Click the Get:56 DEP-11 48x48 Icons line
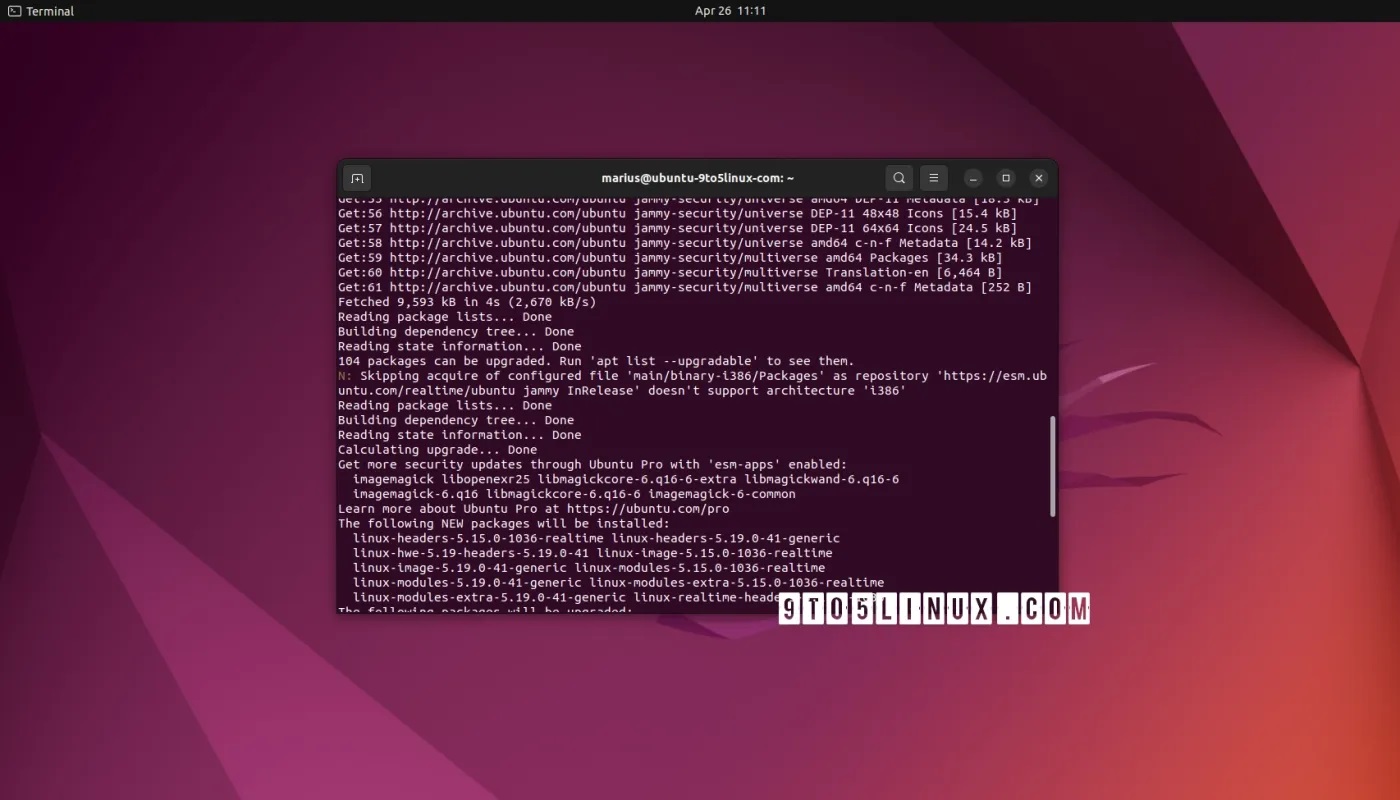Image resolution: width=1400 pixels, height=800 pixels. pos(677,213)
